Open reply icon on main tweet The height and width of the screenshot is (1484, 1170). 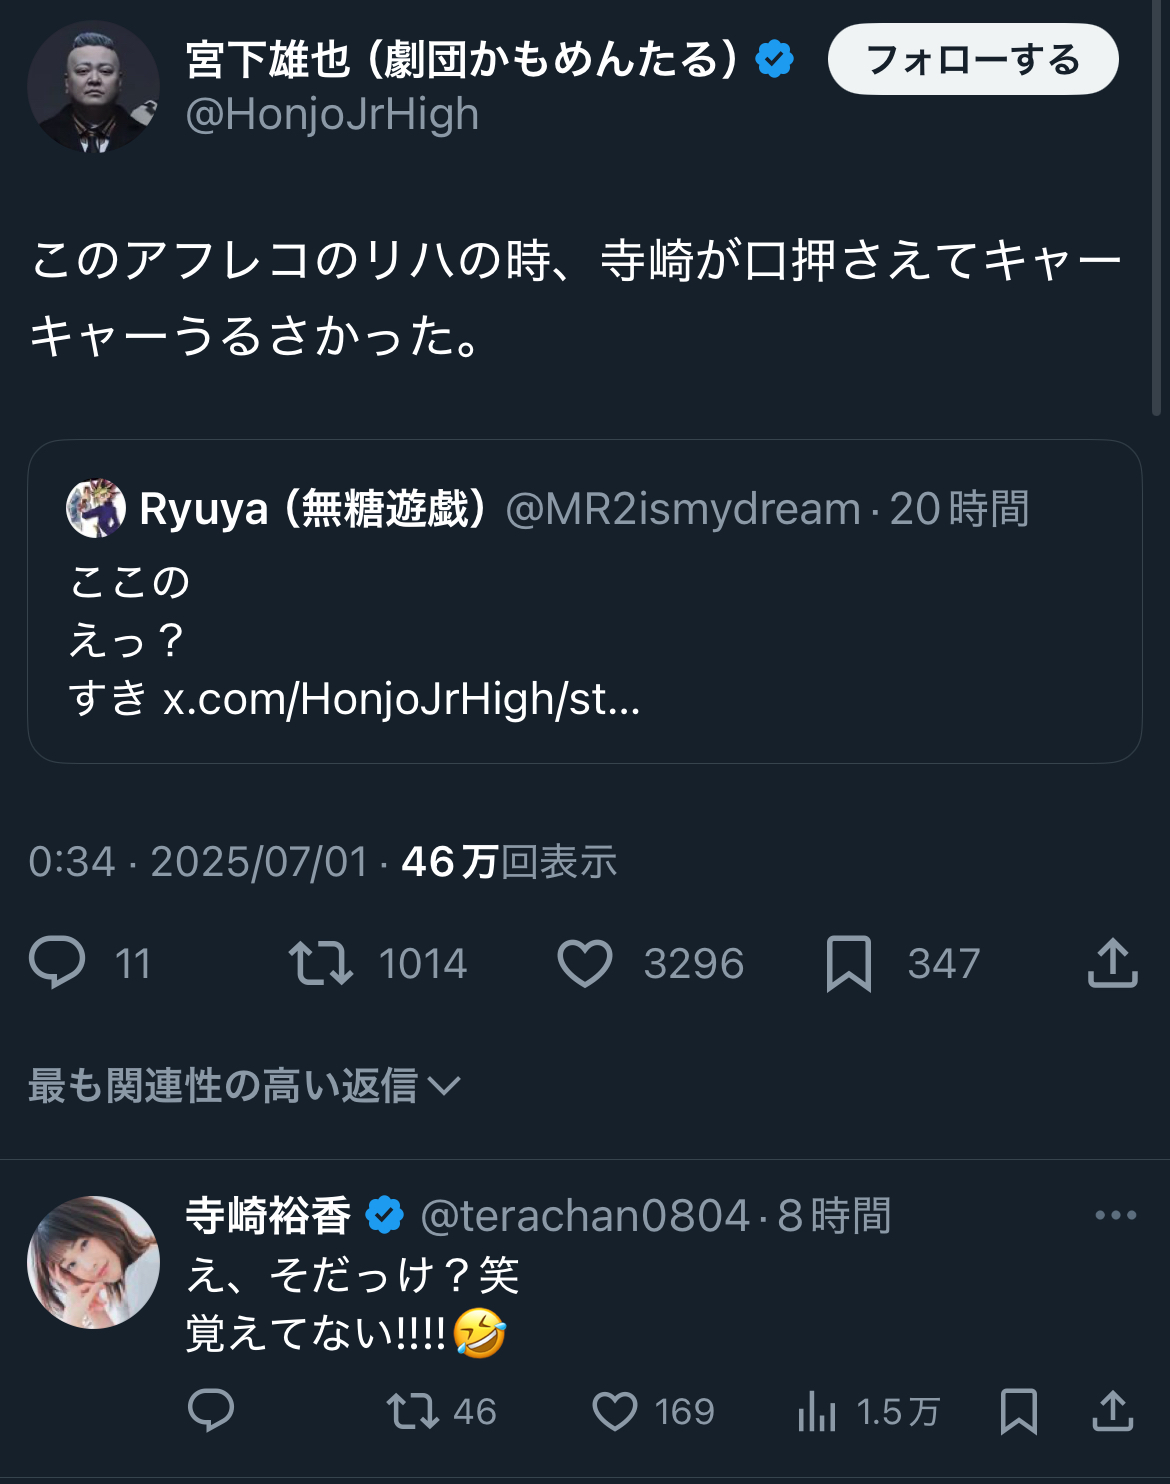57,963
